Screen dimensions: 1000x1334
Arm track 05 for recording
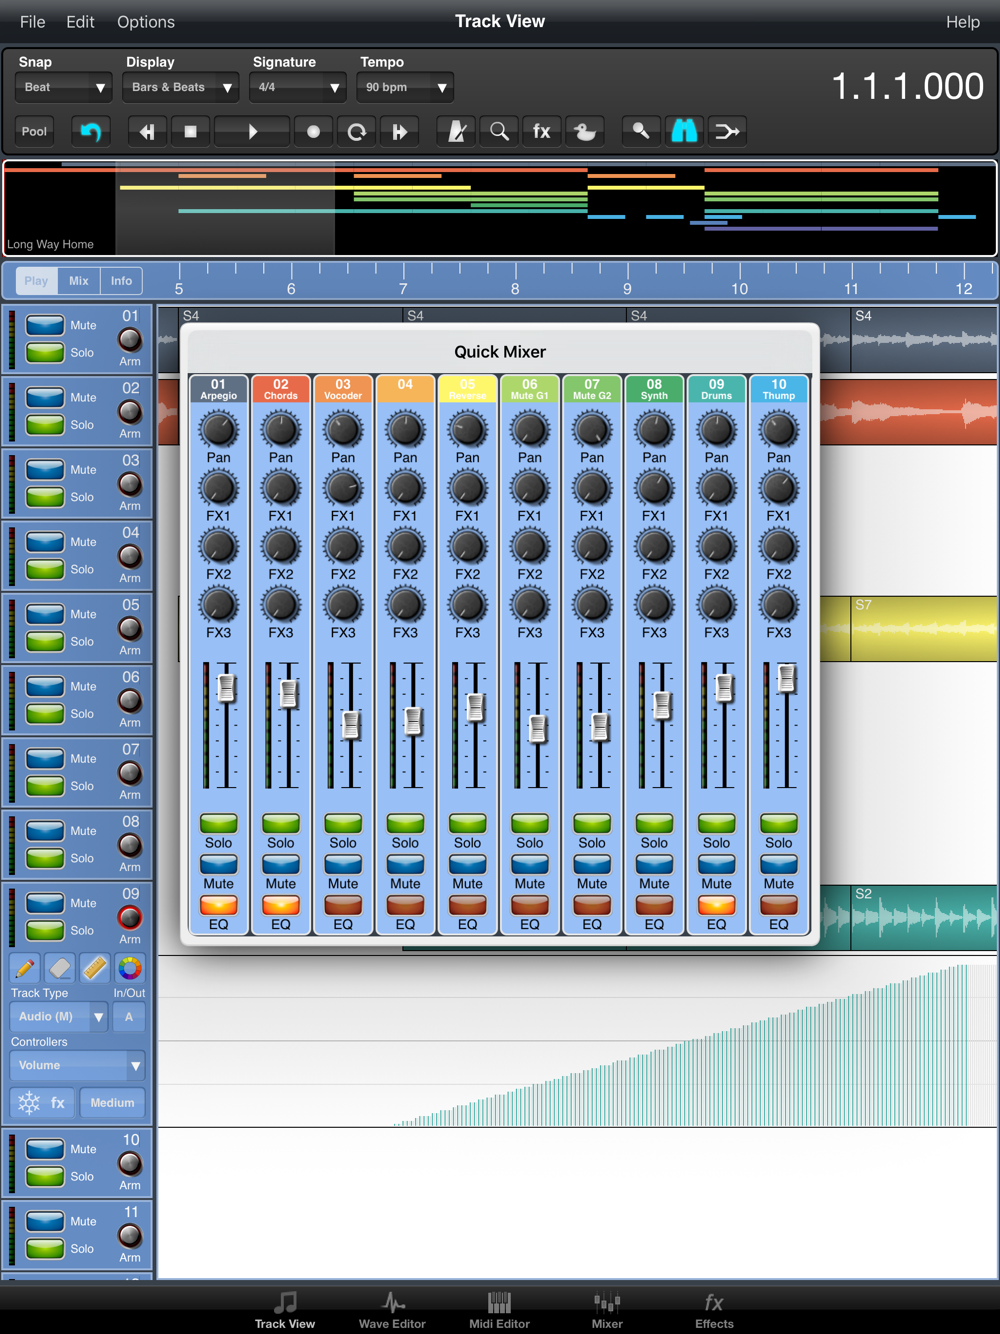coord(130,628)
